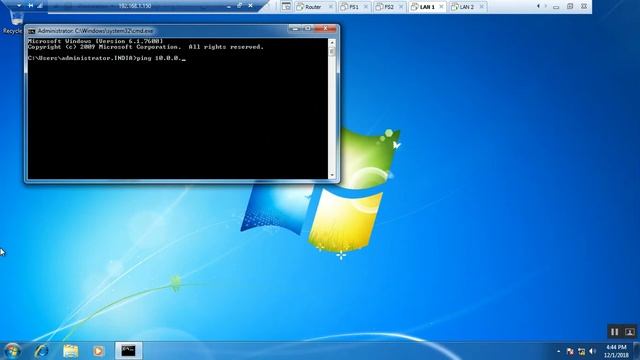Launch Internet Explorer from the taskbar
This screenshot has height=360, width=640.
(x=42, y=351)
